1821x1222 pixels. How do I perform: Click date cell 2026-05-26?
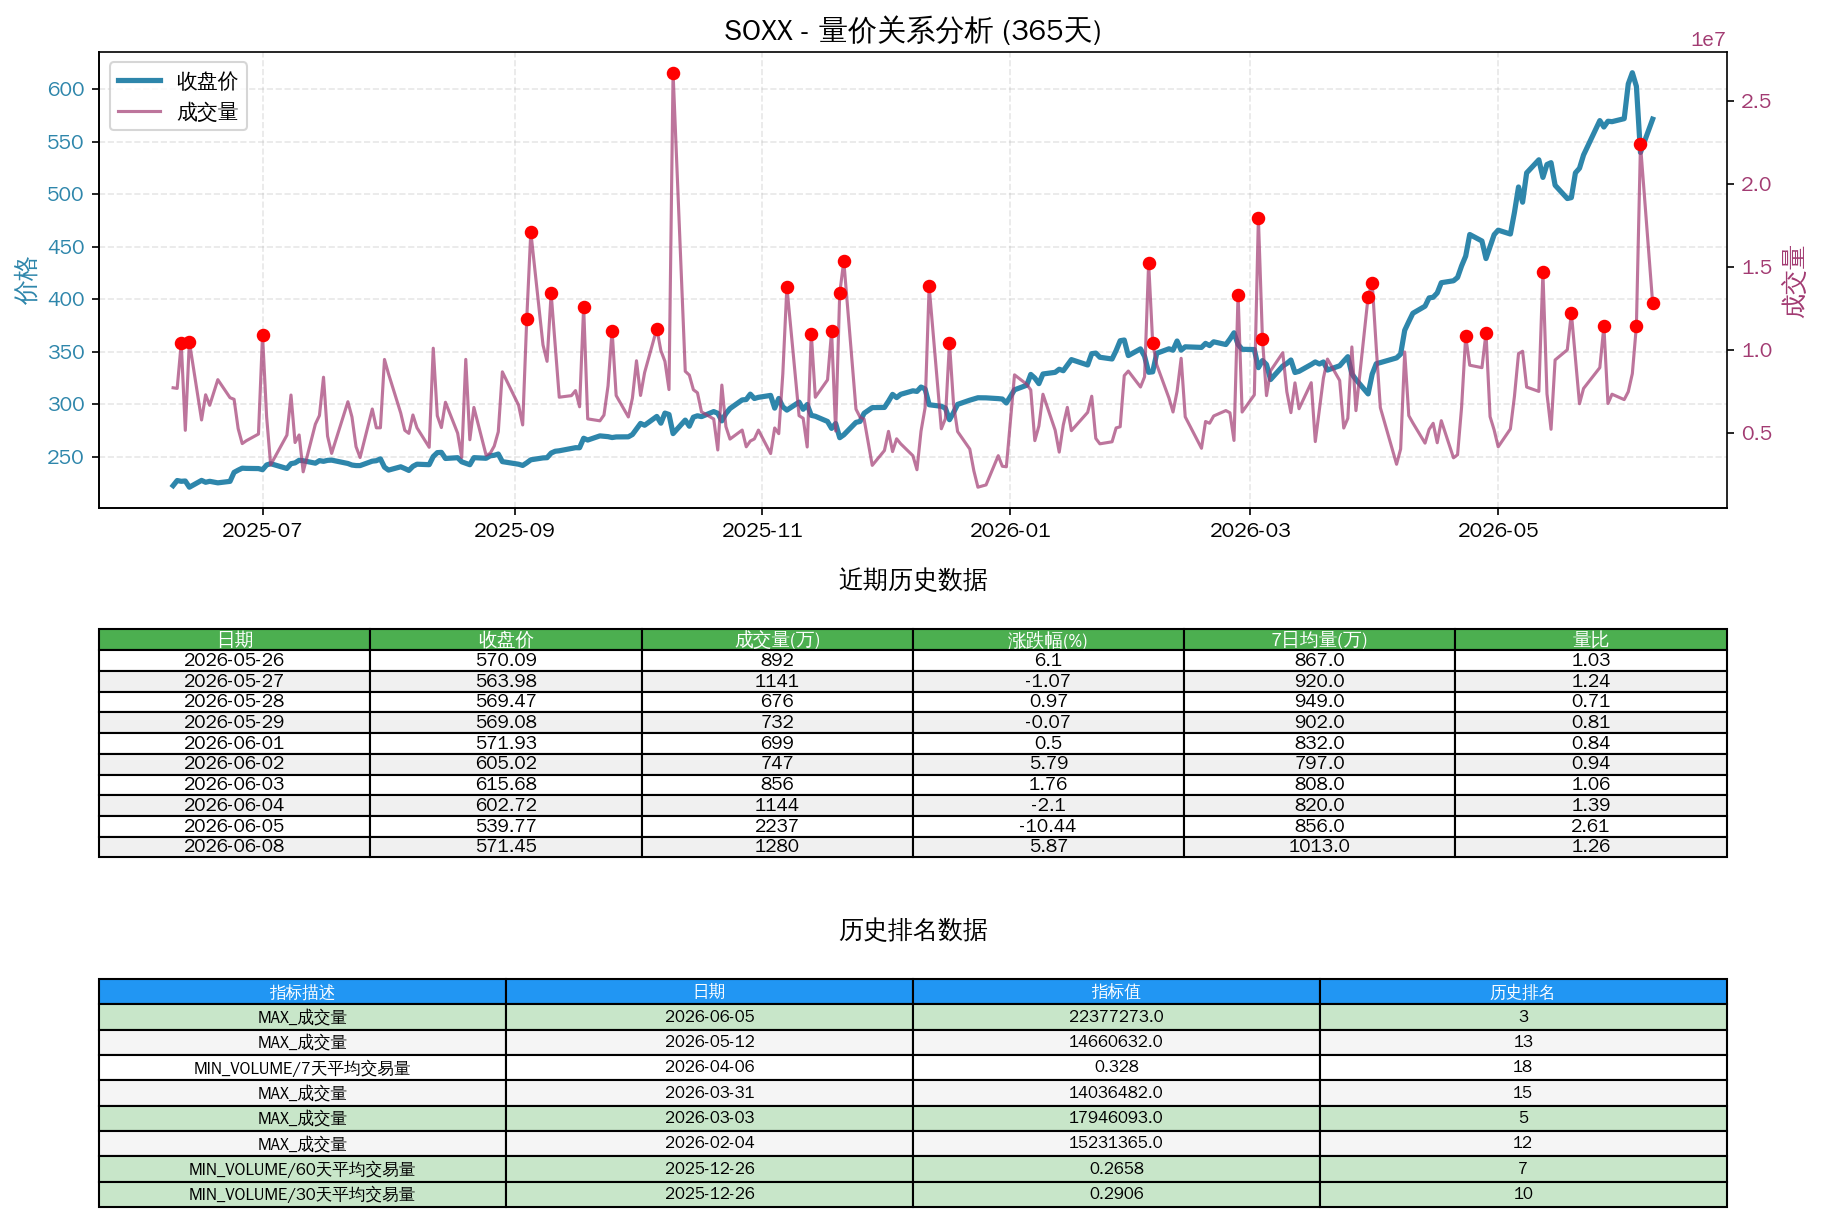[x=235, y=660]
